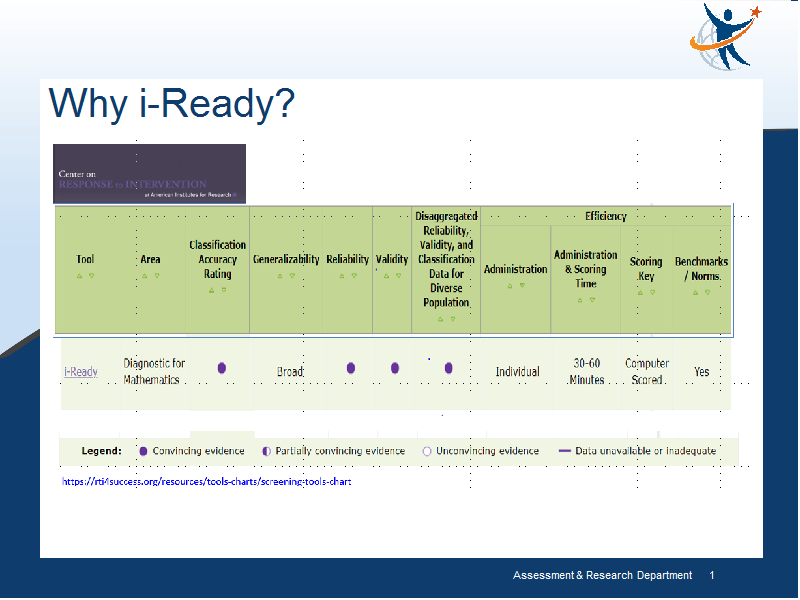
Task: Click the Computer Scored cell
Action: click(647, 371)
